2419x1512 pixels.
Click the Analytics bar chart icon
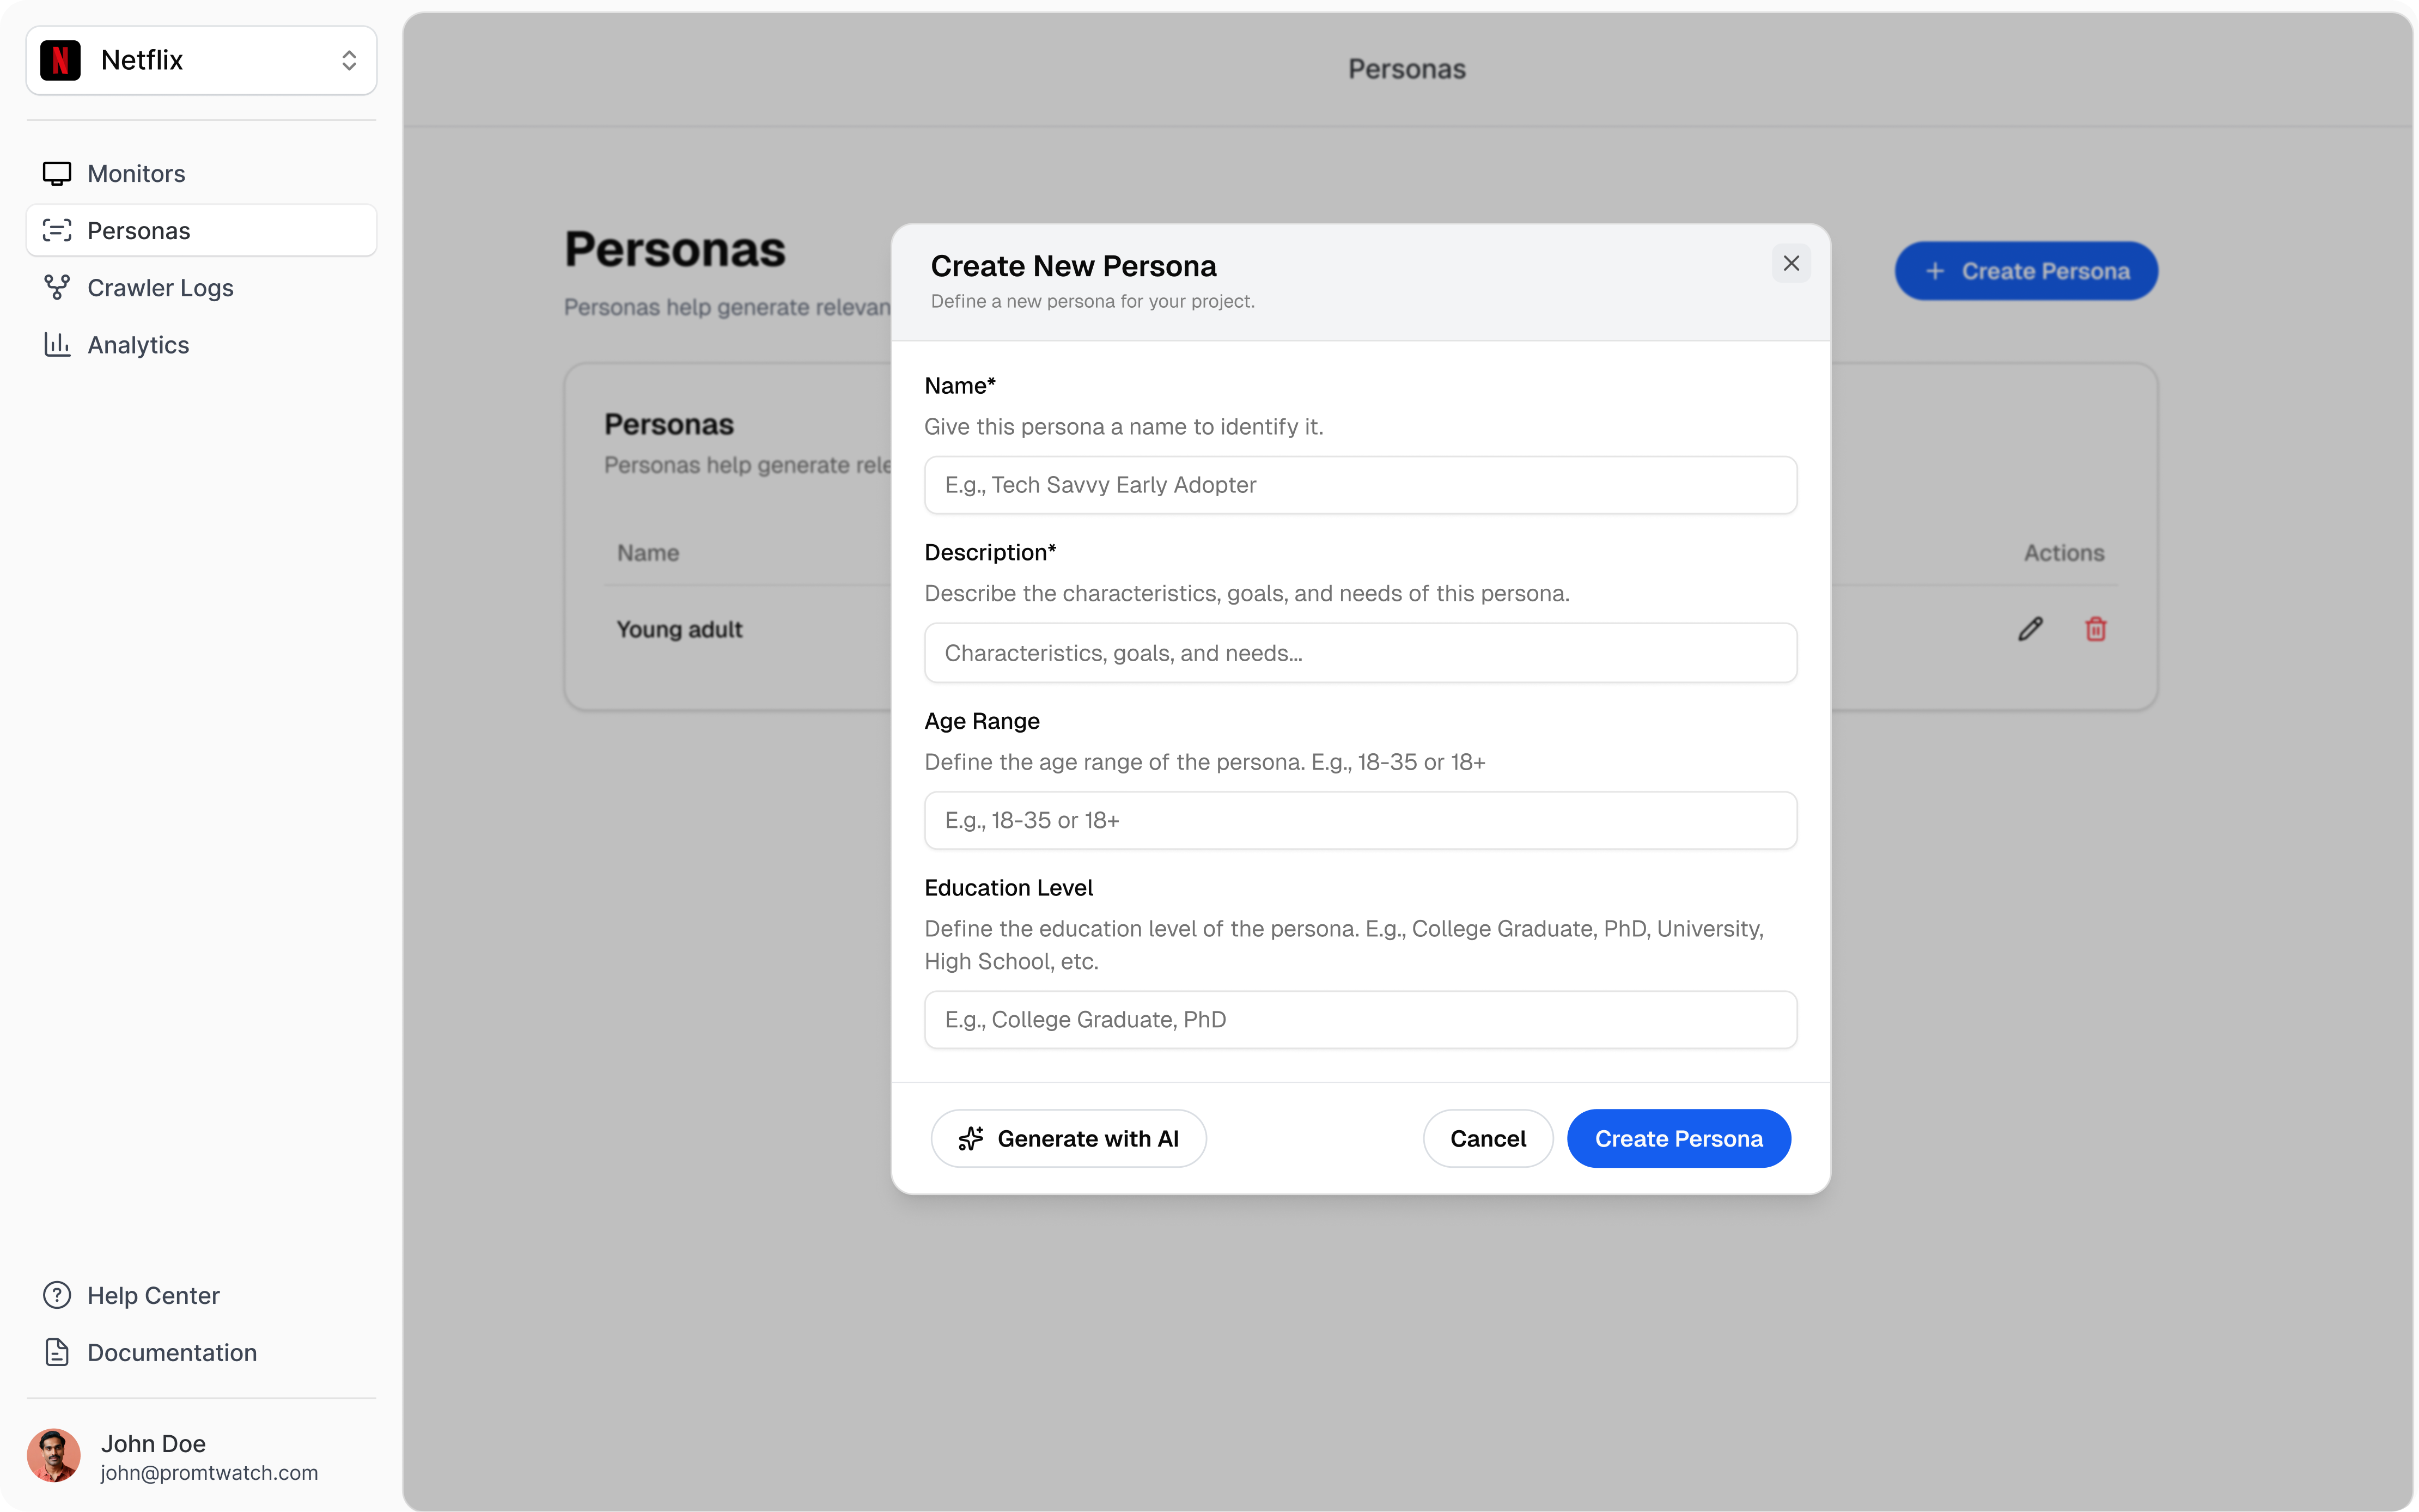57,345
